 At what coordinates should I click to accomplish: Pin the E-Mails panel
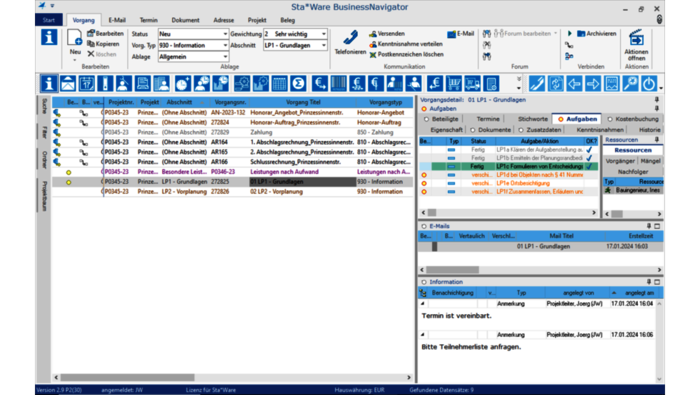[649, 226]
